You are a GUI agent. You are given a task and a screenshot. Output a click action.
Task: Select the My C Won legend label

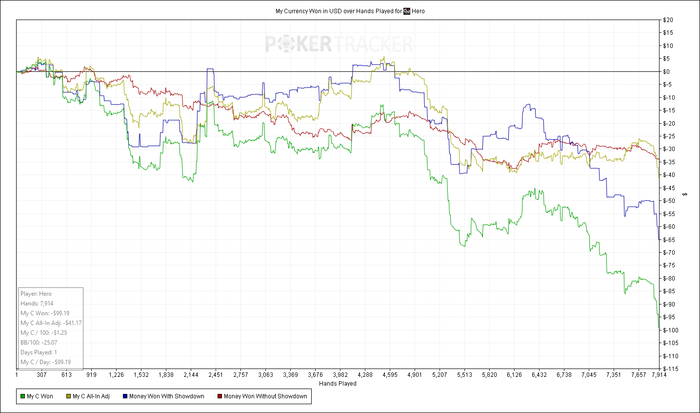(40, 396)
